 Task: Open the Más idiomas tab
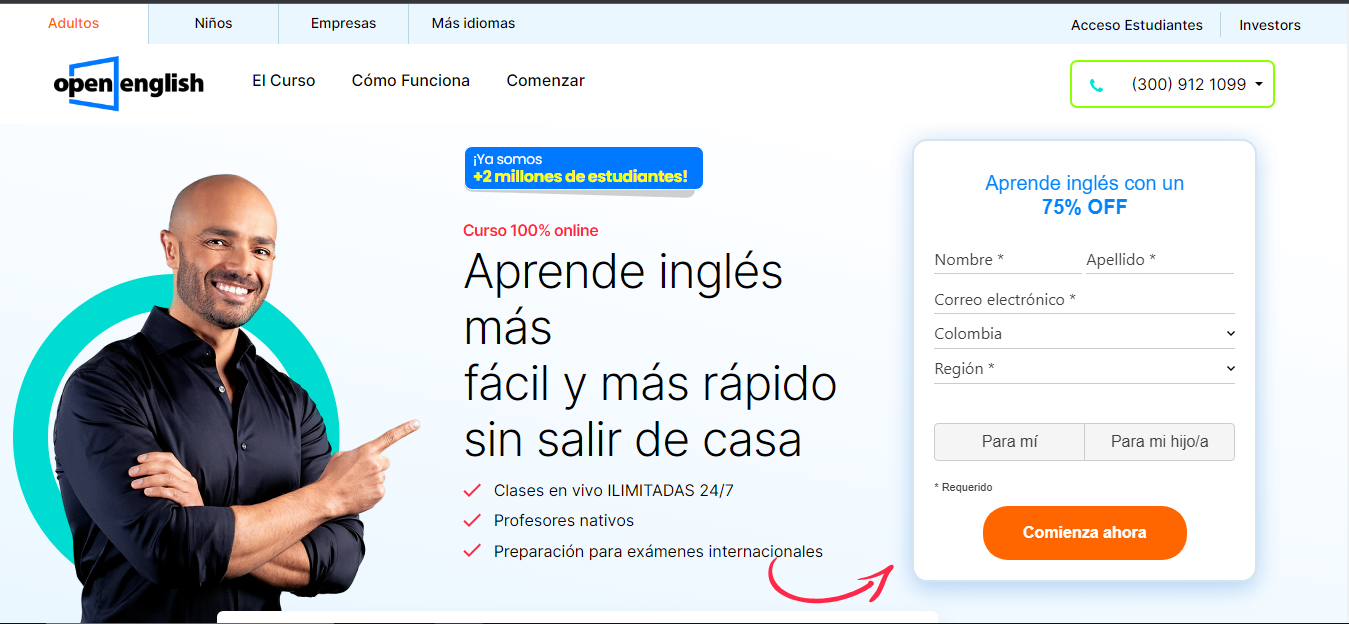pyautogui.click(x=472, y=22)
